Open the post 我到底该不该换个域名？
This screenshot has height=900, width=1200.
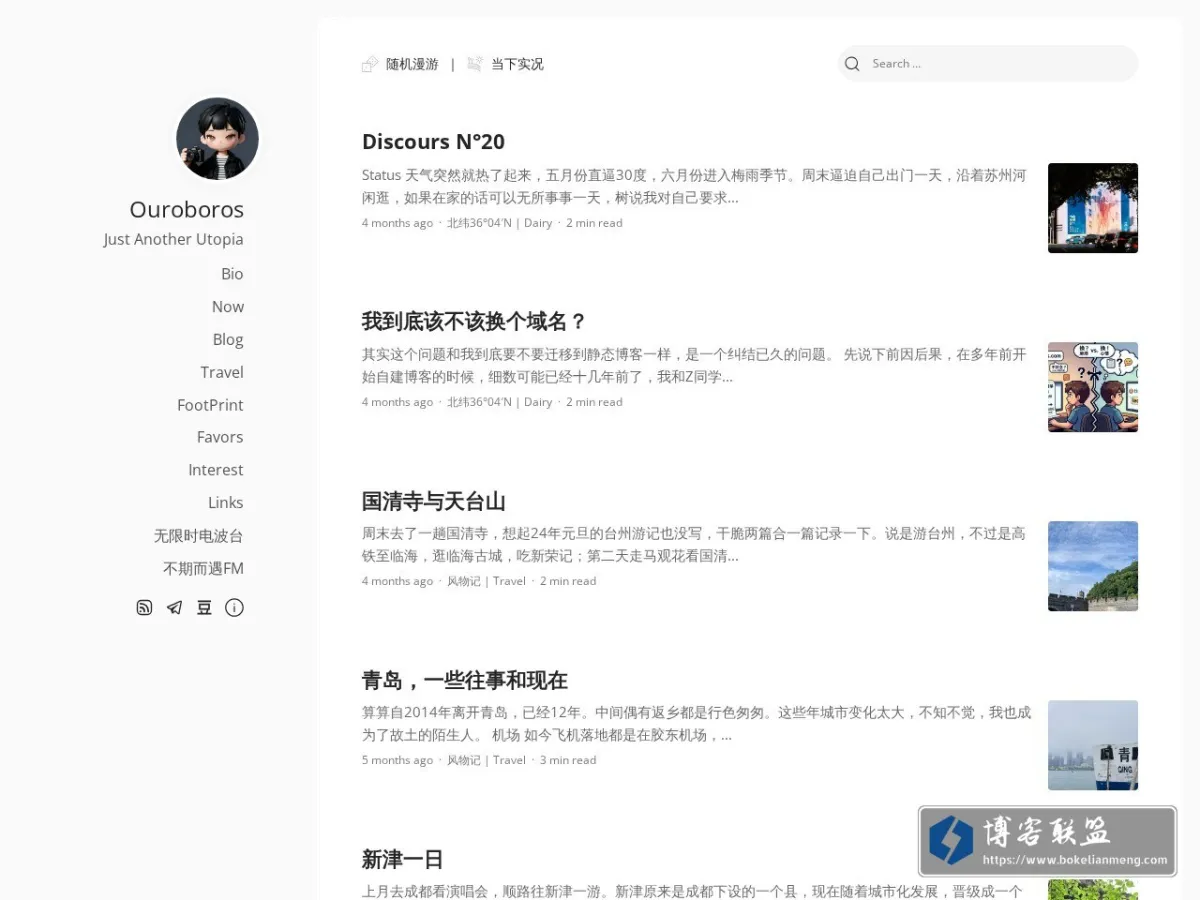(x=474, y=322)
